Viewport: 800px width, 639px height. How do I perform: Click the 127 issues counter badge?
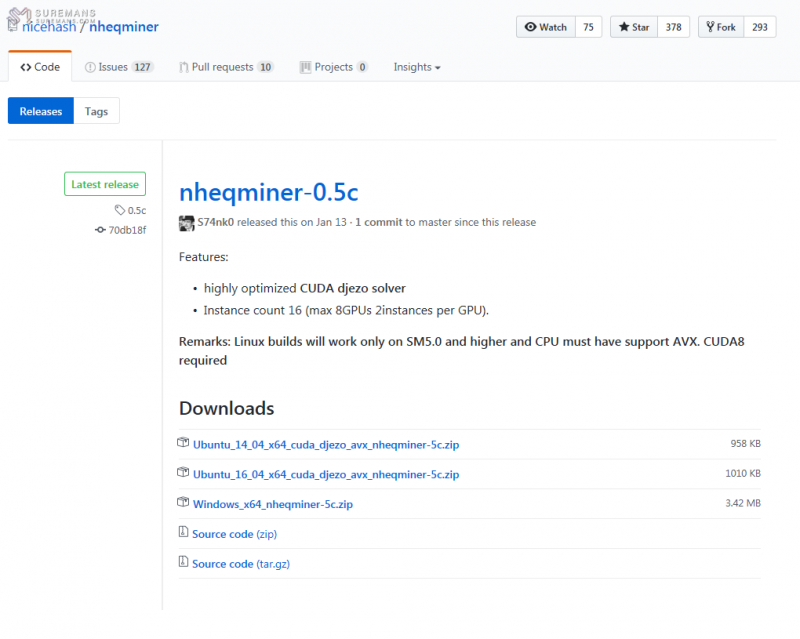(142, 67)
